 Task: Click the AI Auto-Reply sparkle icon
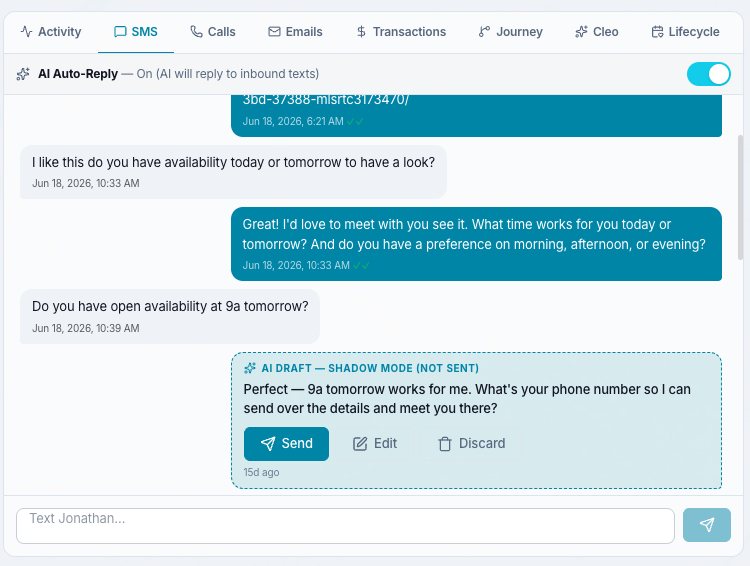click(x=23, y=74)
